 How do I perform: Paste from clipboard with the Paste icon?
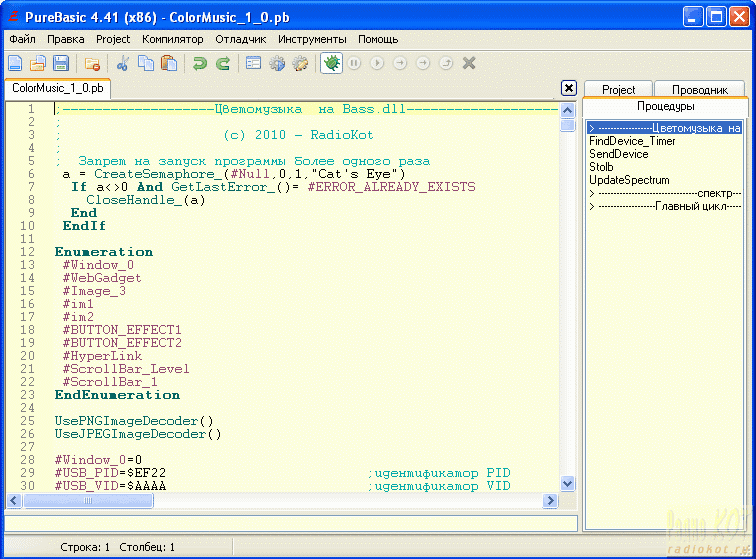click(169, 63)
